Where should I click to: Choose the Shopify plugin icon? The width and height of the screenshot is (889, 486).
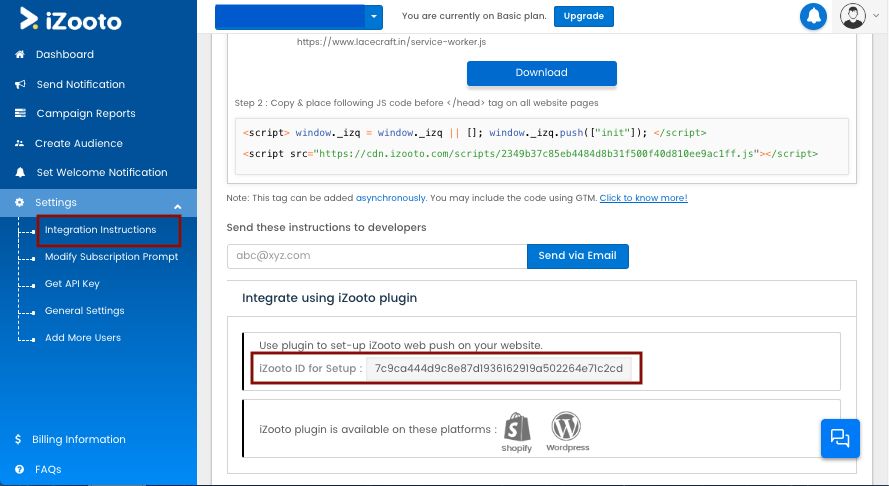point(517,432)
